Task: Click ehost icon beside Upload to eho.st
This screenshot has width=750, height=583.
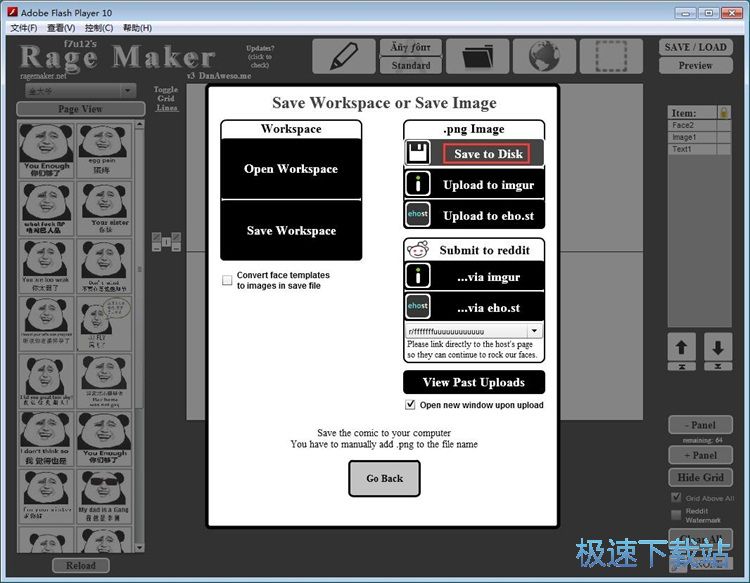Action: click(418, 215)
